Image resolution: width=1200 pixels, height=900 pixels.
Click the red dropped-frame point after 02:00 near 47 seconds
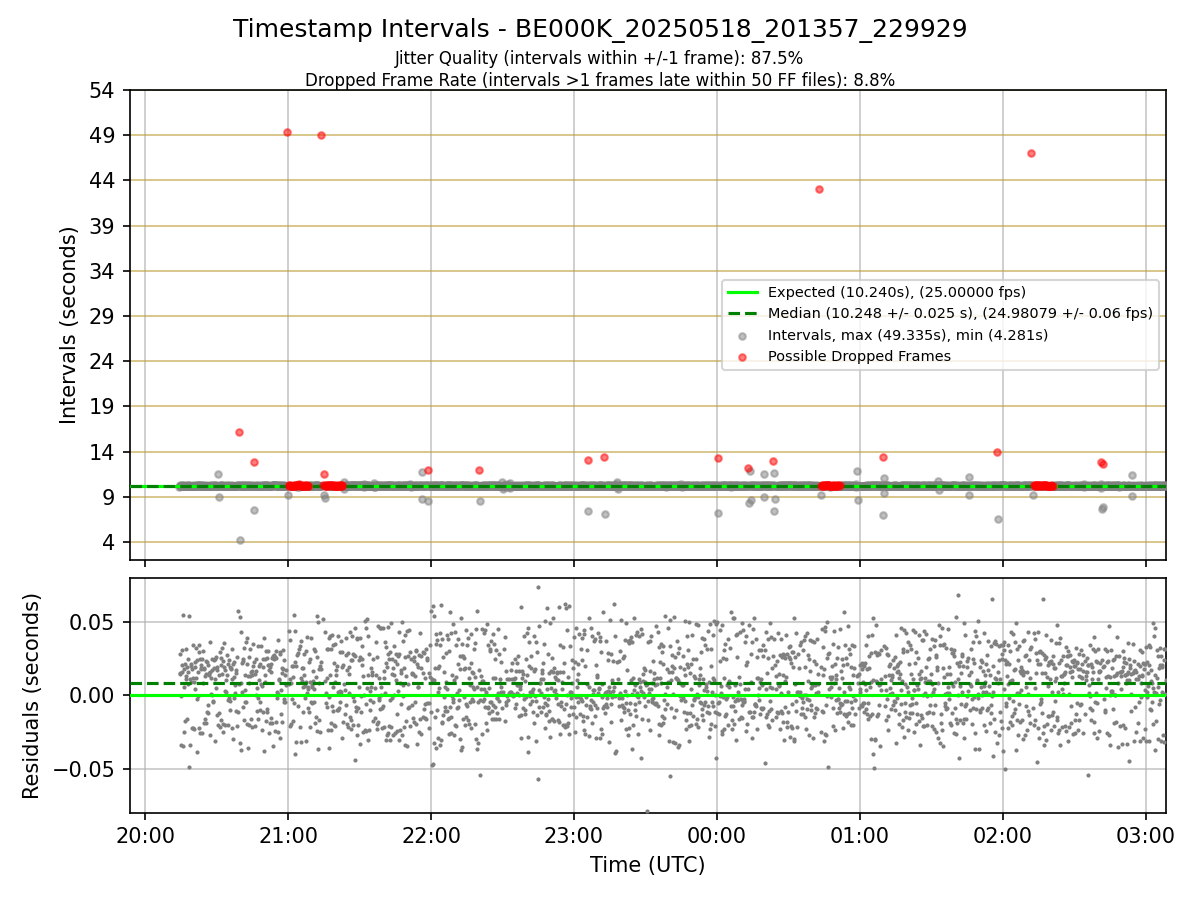tap(1031, 153)
